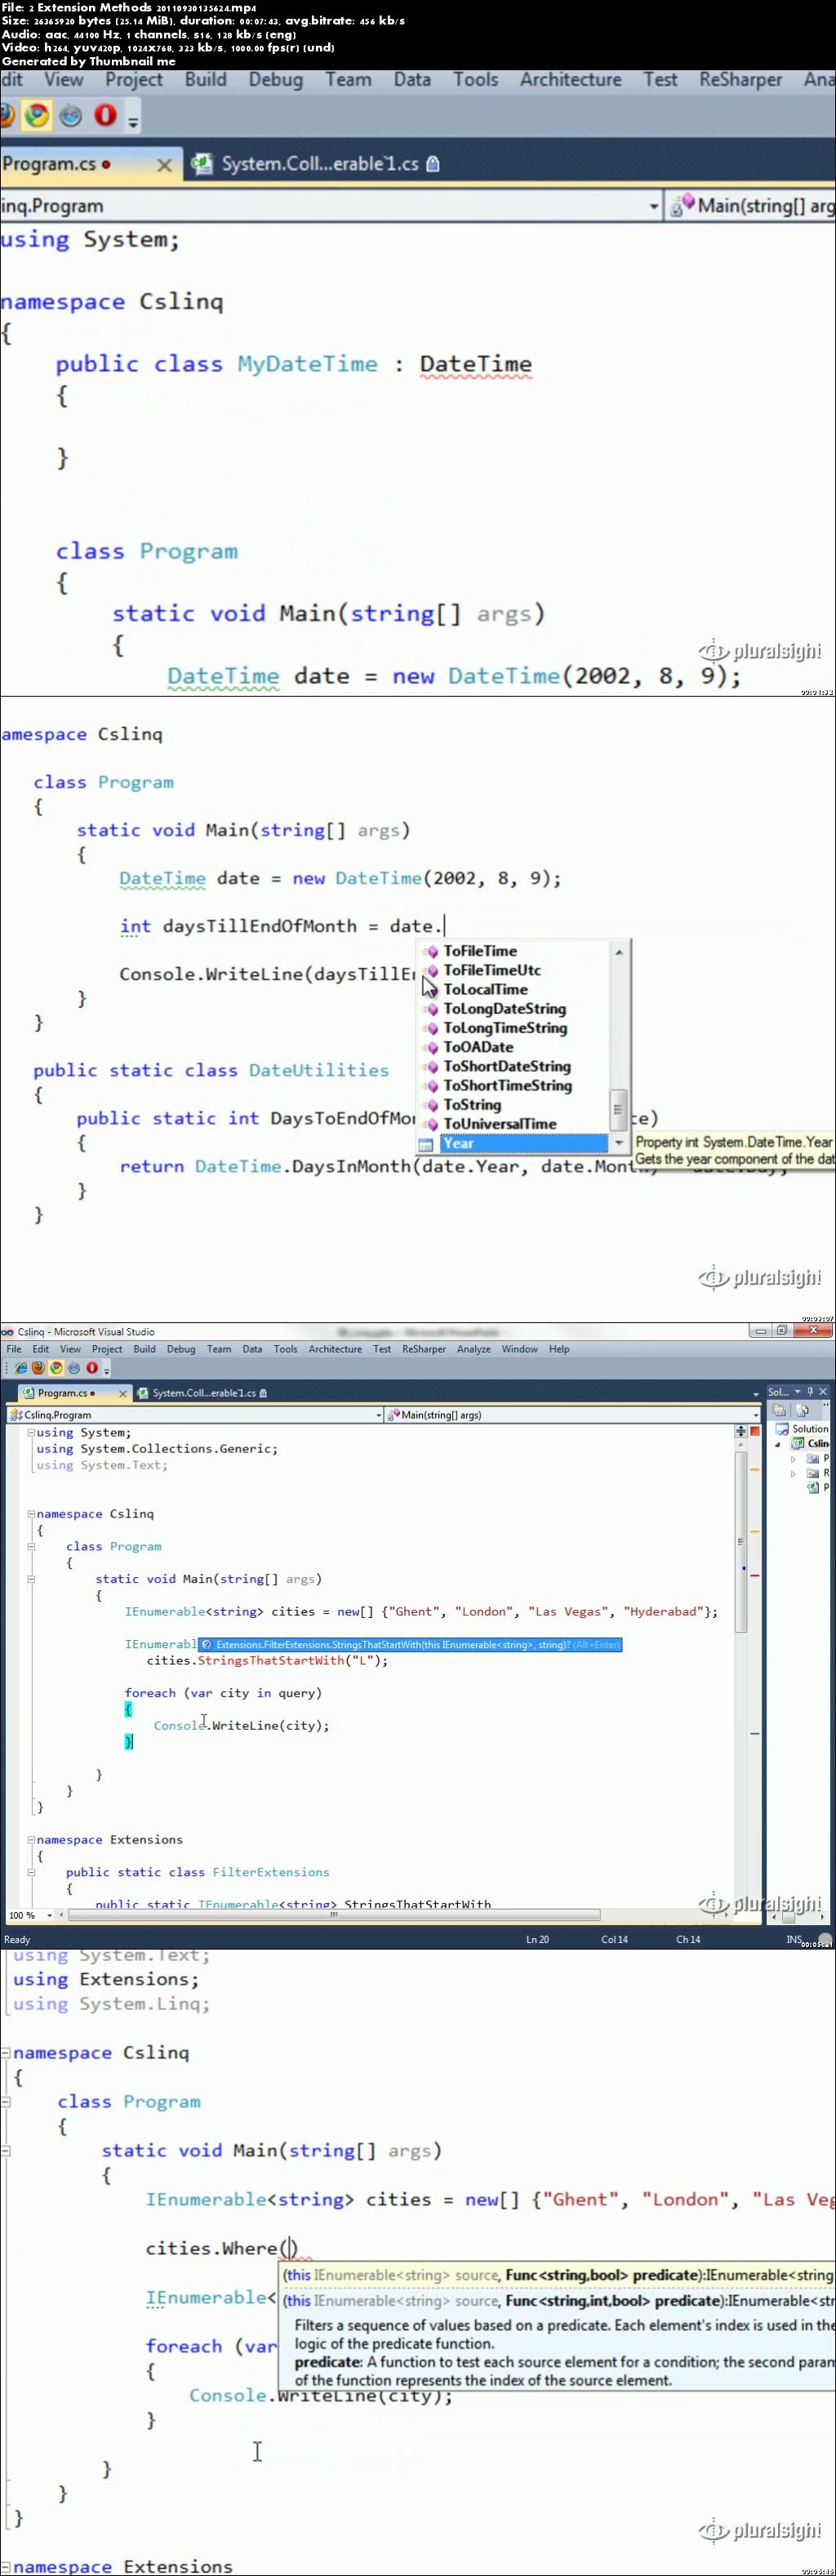836x2576 pixels.
Task: Select ToUniversalTime in the completion list
Action: pos(499,1124)
